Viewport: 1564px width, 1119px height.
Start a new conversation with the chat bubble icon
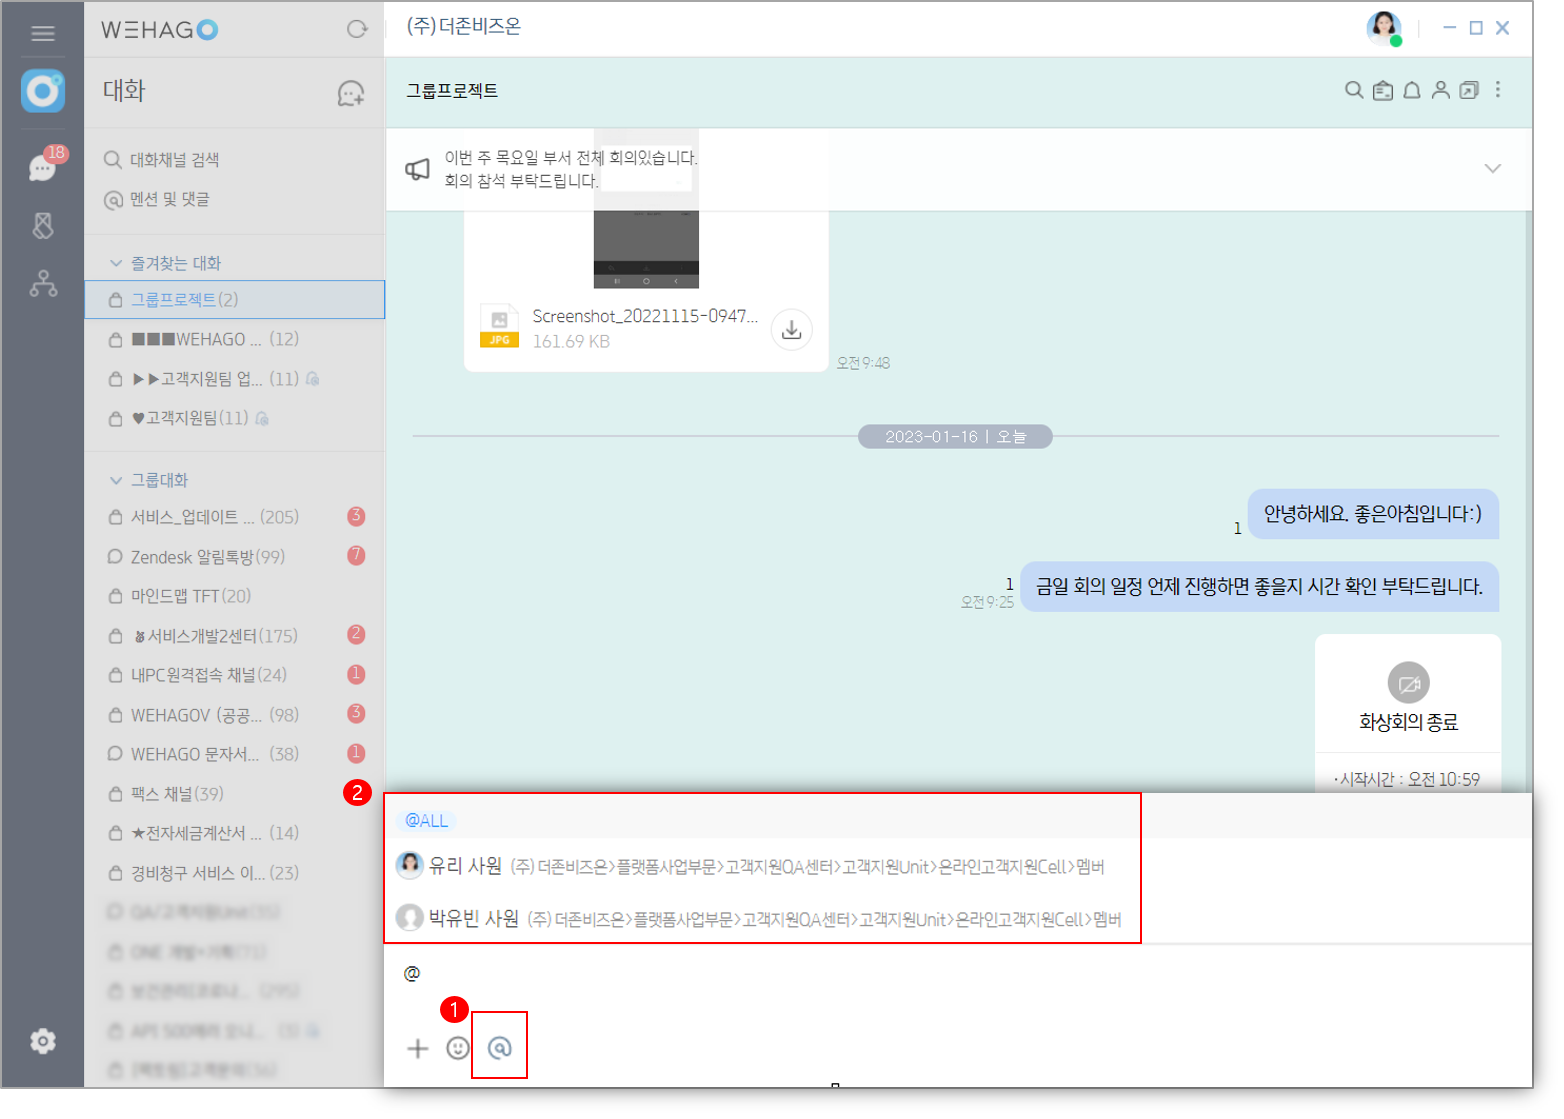pos(349,92)
